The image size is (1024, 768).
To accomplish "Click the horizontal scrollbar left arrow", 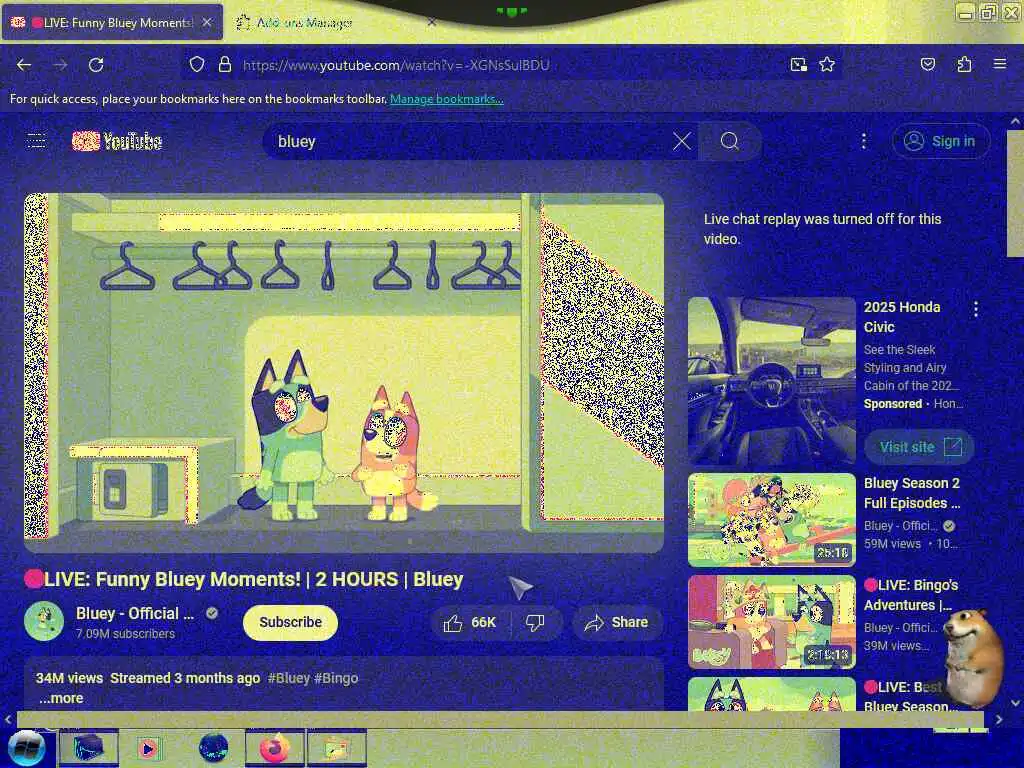I will point(8,719).
